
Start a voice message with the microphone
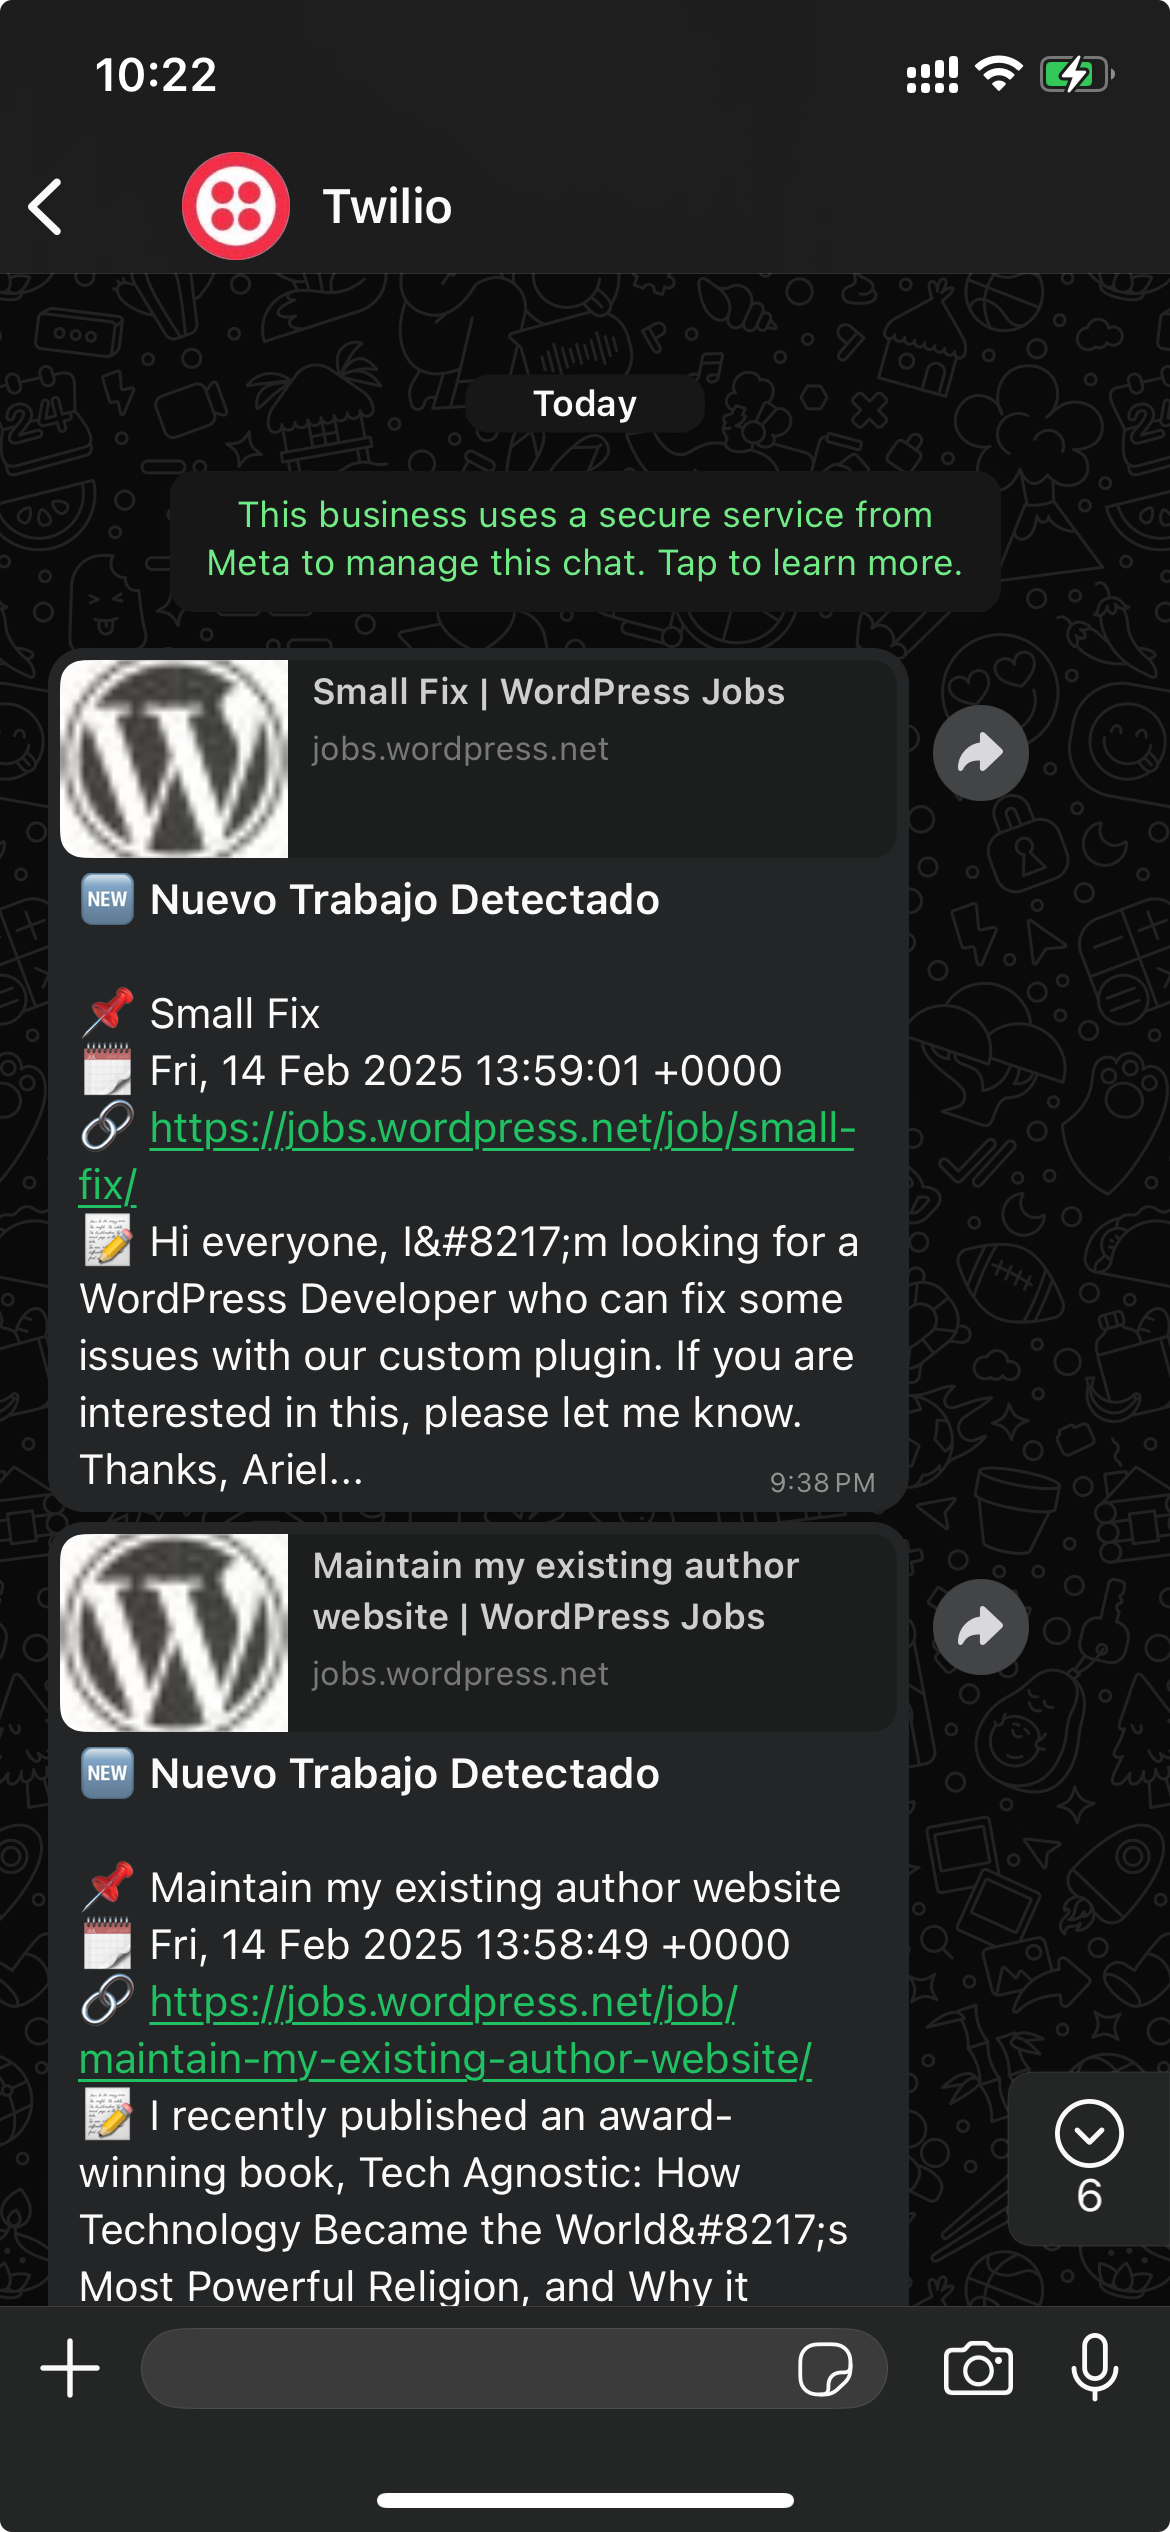[1095, 2368]
